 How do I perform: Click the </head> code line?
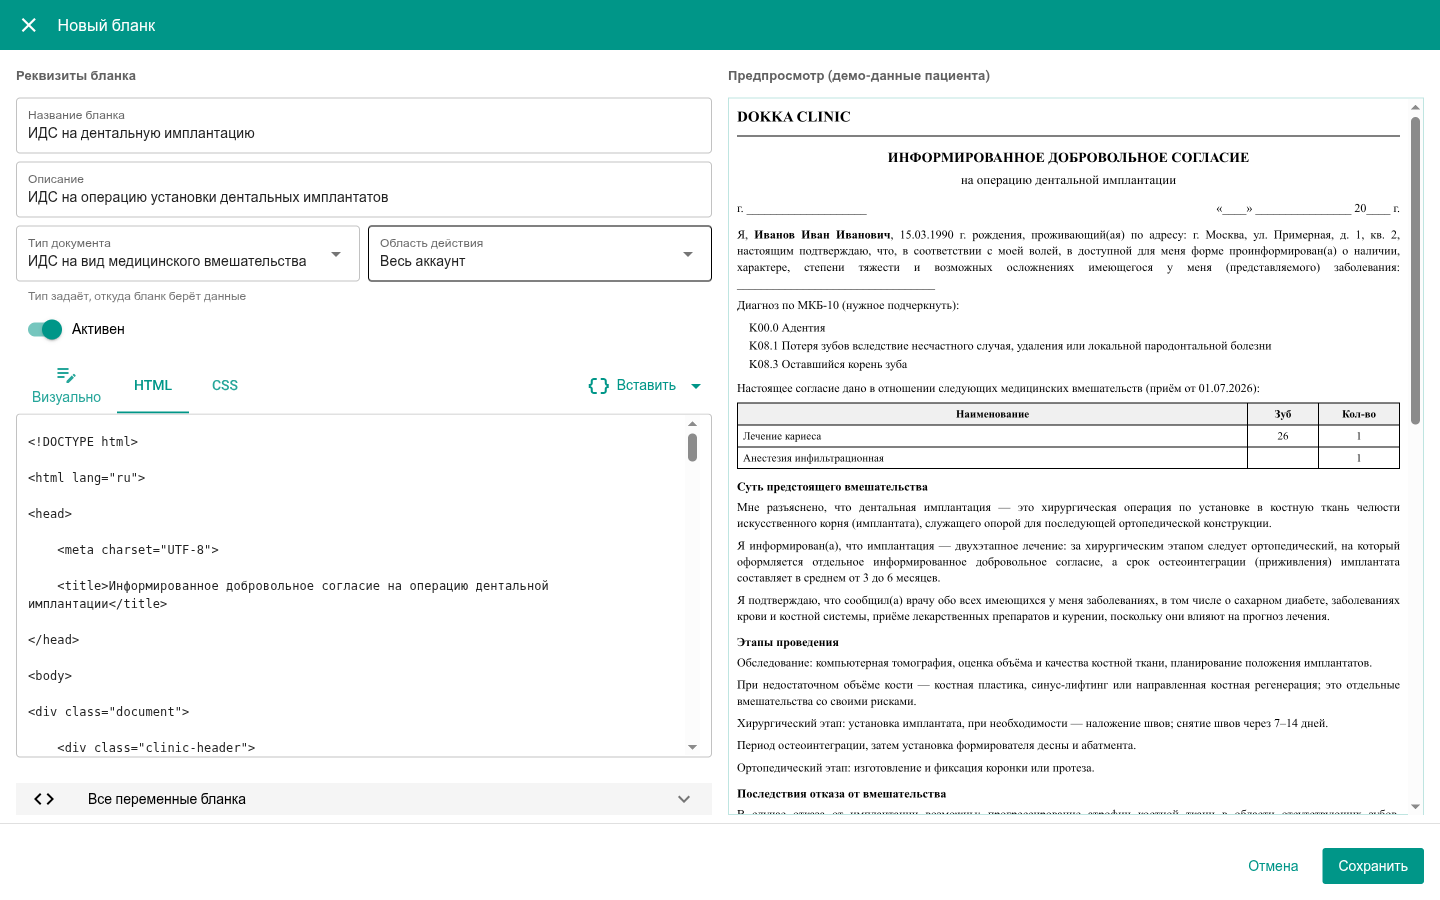[x=54, y=640]
